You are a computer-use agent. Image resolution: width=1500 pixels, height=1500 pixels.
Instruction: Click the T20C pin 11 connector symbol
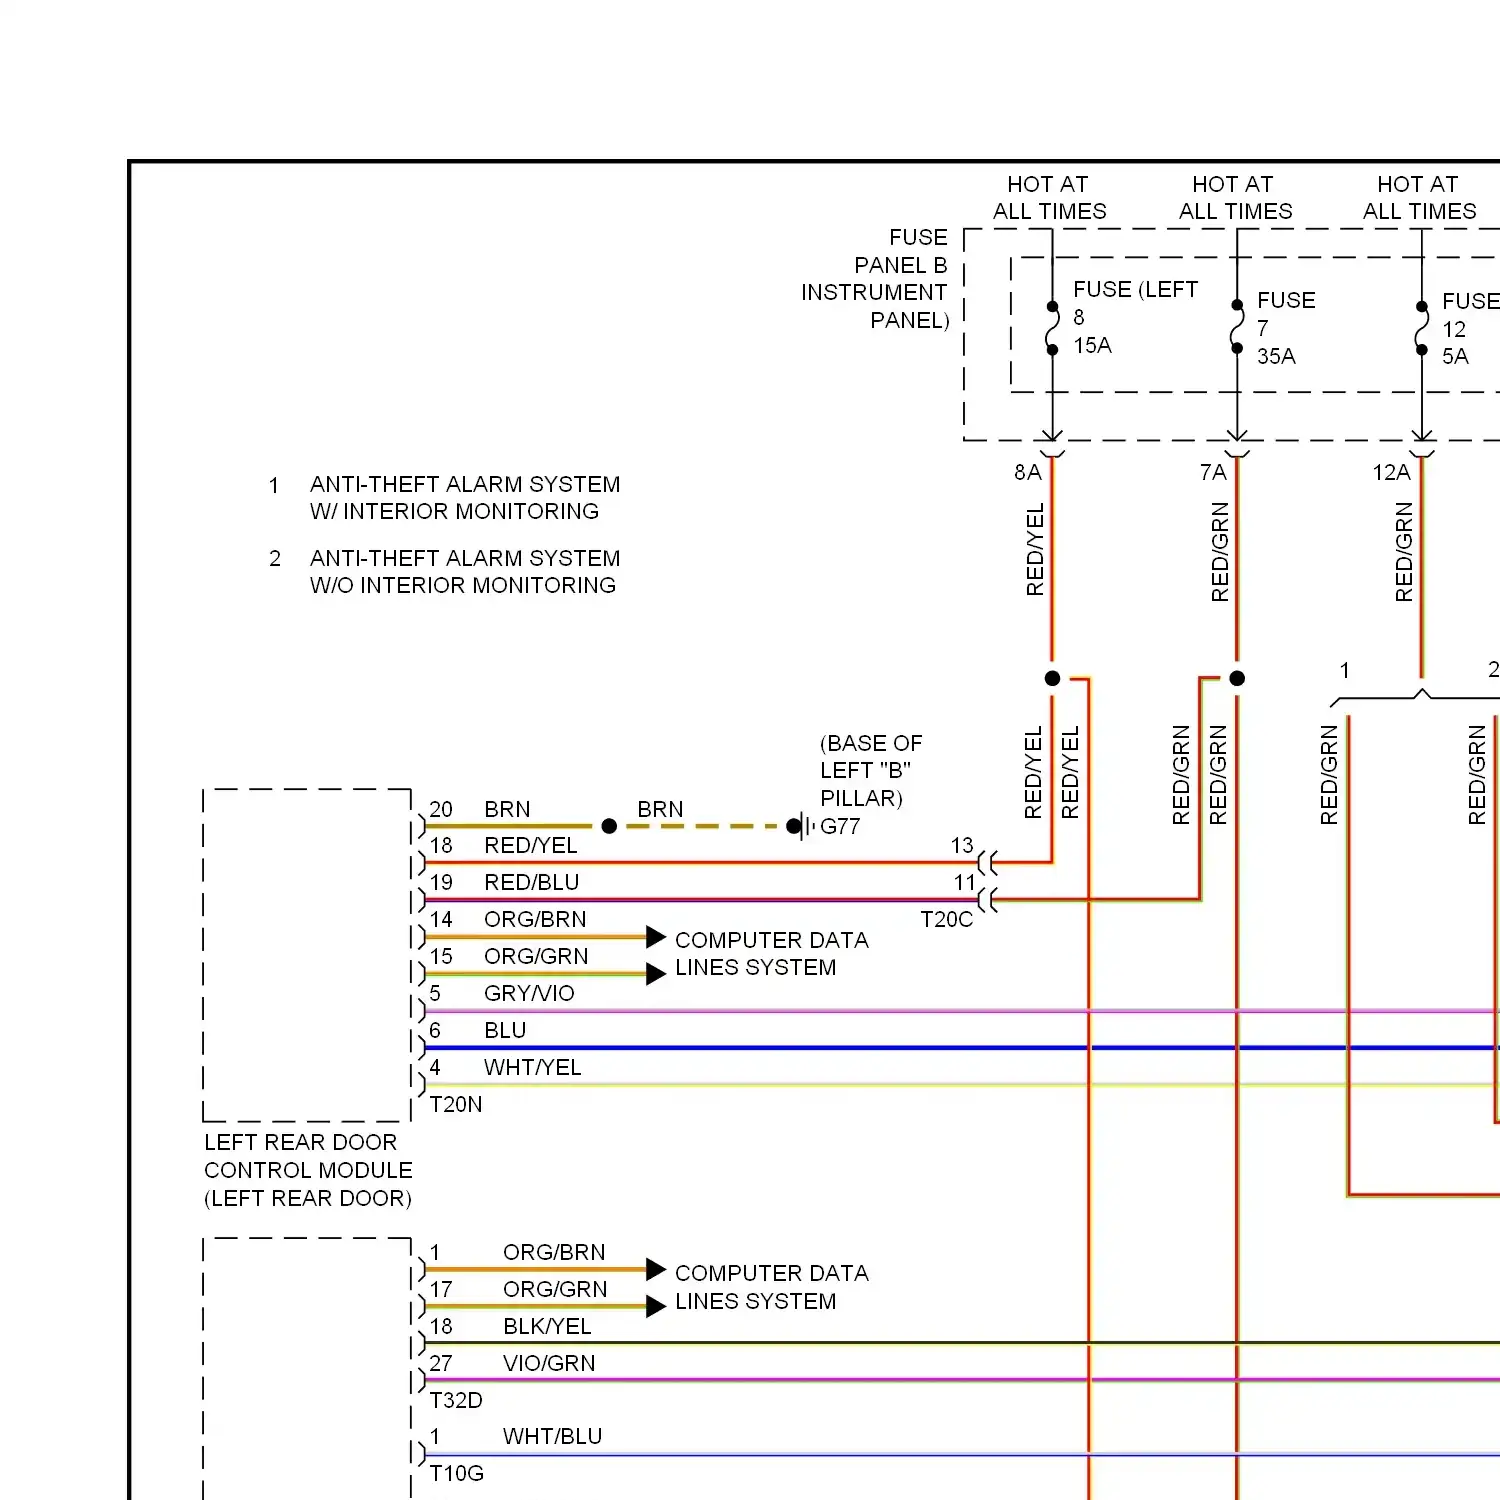coord(987,900)
